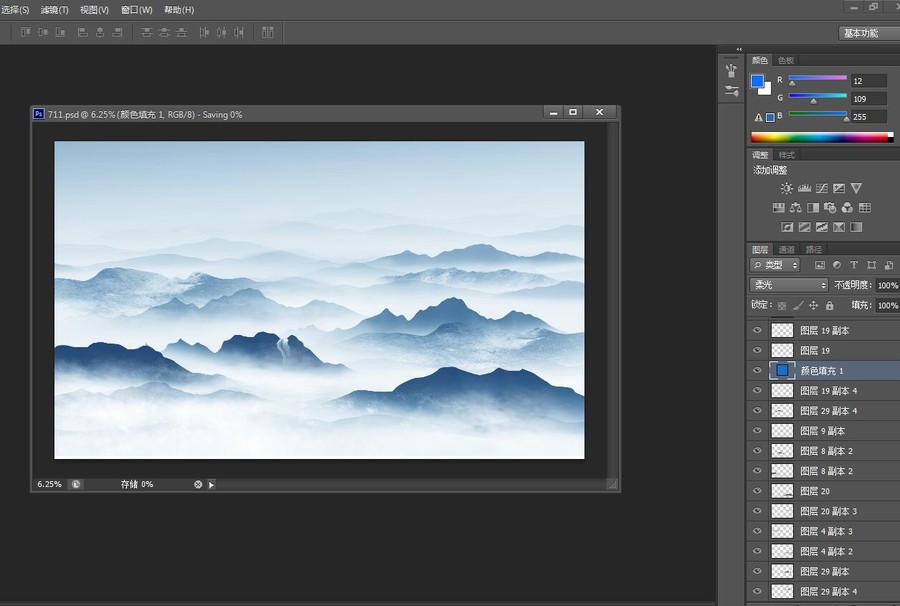Add an Invert adjustment

click(x=787, y=227)
